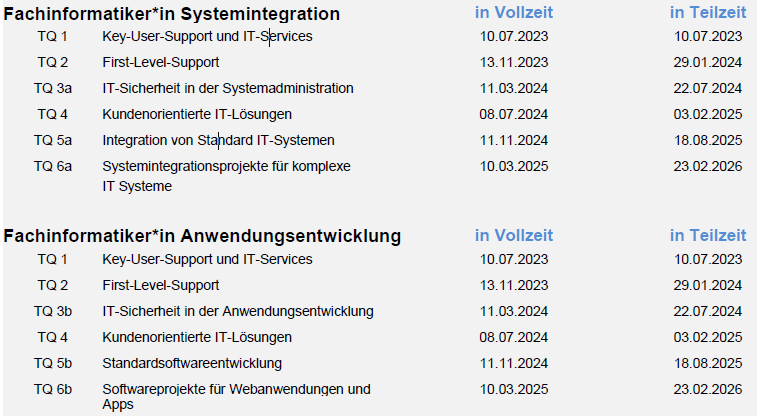Click Vollzeit date 10.03.2025 for TQ 6b
The height and width of the screenshot is (416, 757).
click(x=514, y=389)
